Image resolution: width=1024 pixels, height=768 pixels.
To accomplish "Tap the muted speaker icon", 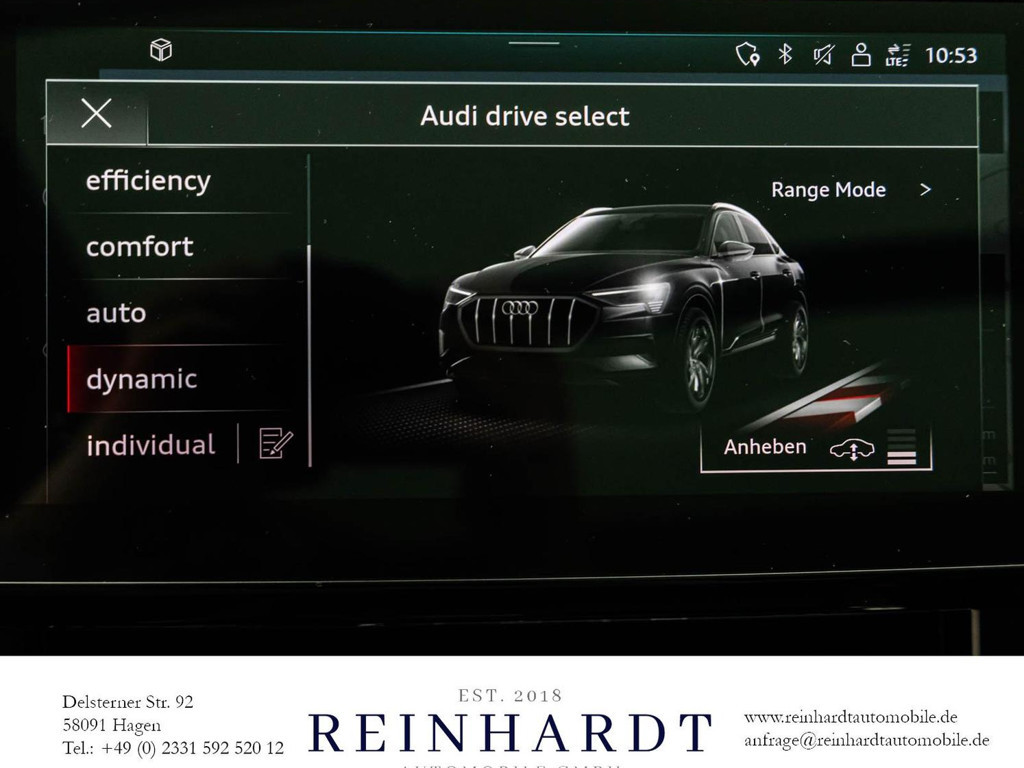I will point(823,55).
